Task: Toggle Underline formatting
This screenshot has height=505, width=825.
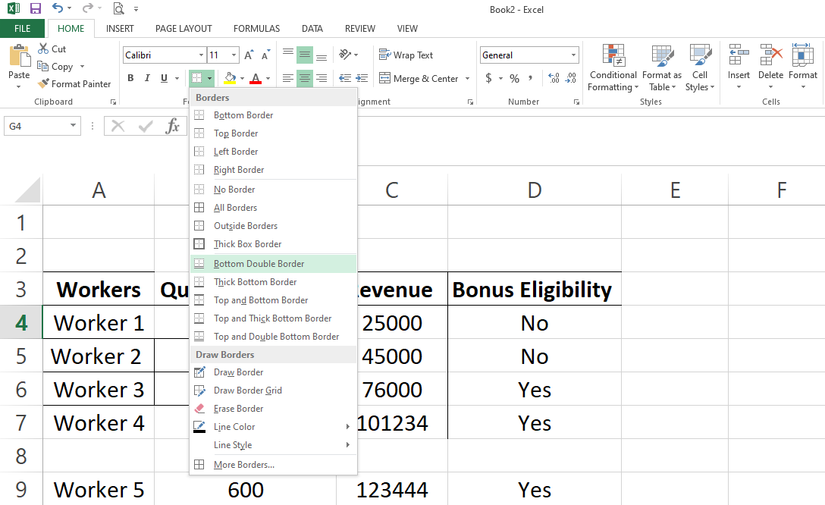Action: pyautogui.click(x=164, y=78)
